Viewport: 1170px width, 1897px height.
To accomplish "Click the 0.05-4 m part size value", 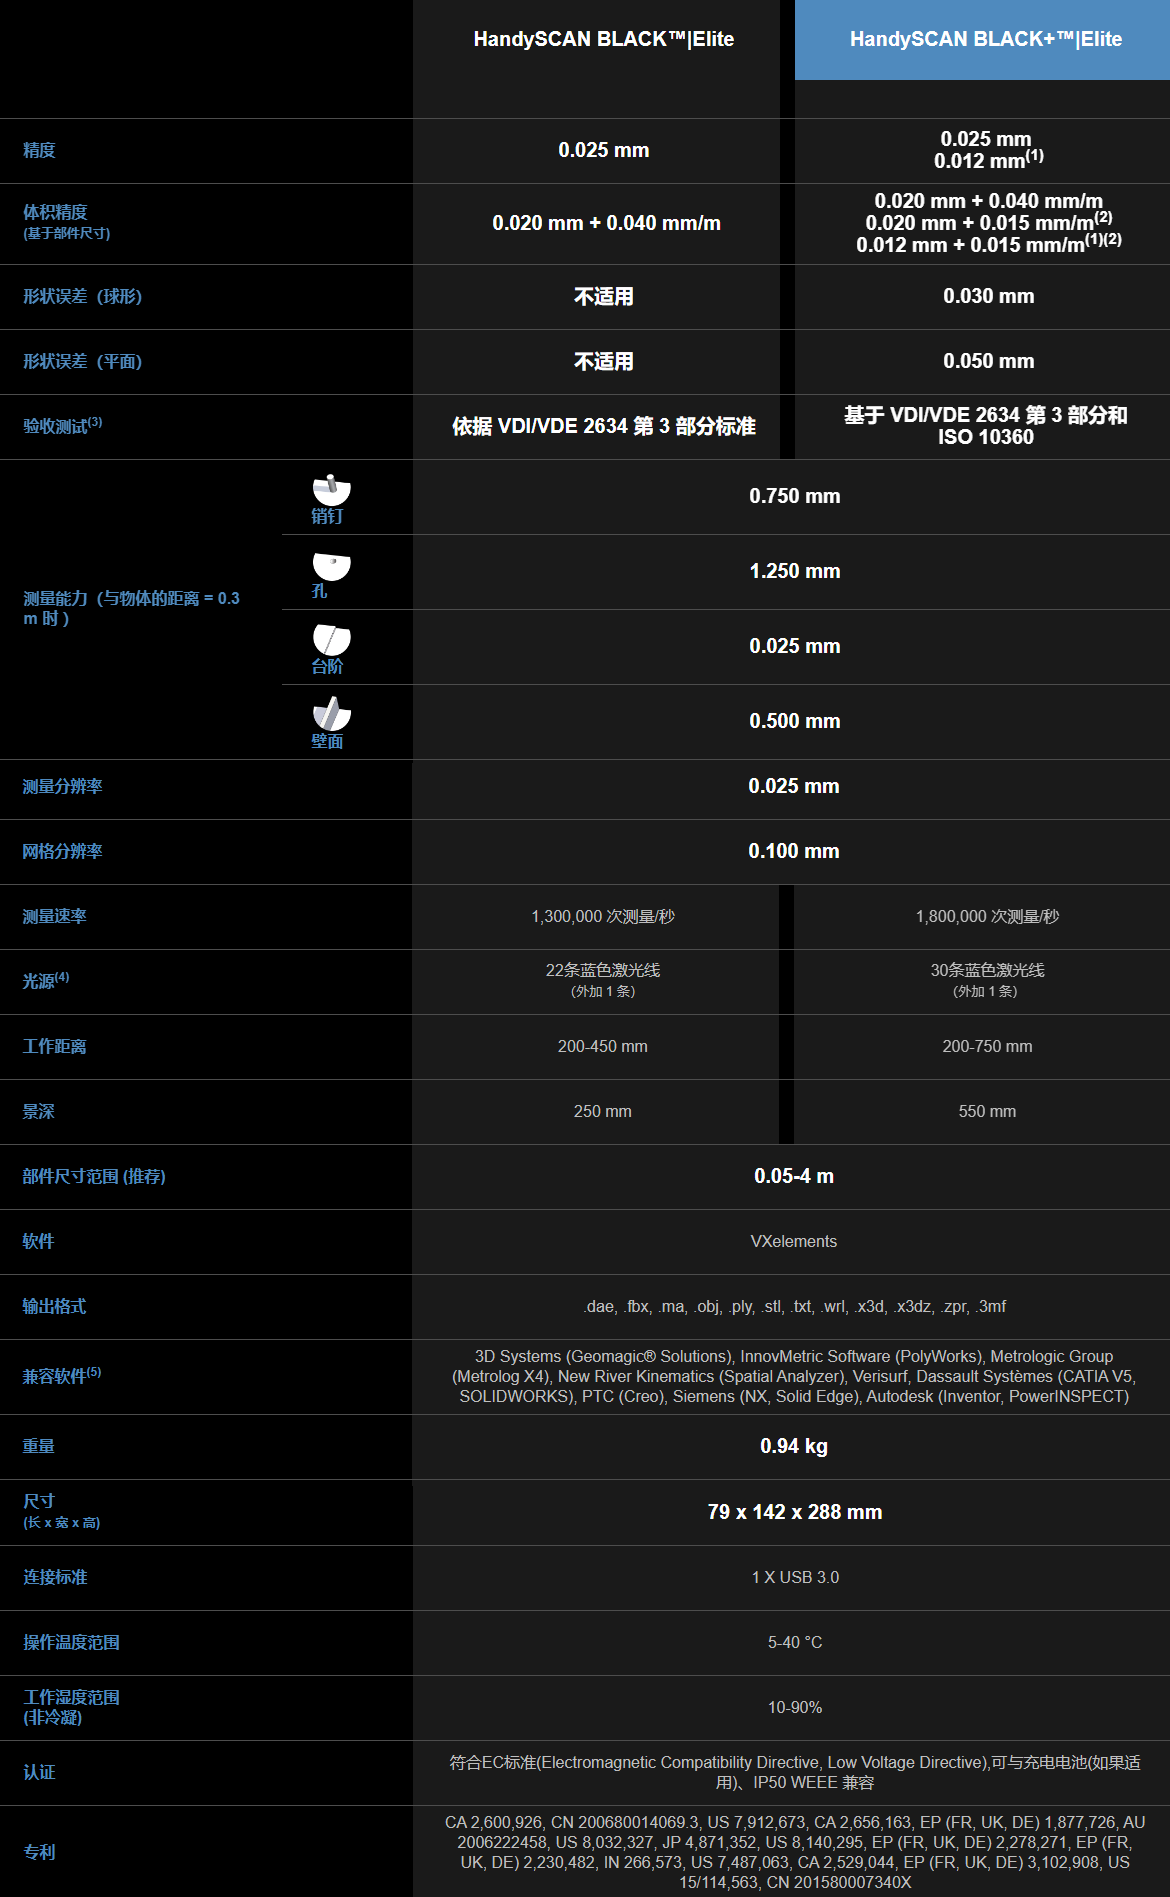I will 794,1176.
